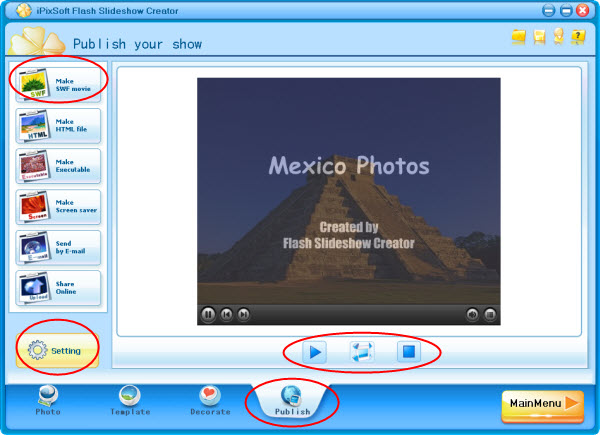Stop the preview with blue square button

pyautogui.click(x=409, y=352)
